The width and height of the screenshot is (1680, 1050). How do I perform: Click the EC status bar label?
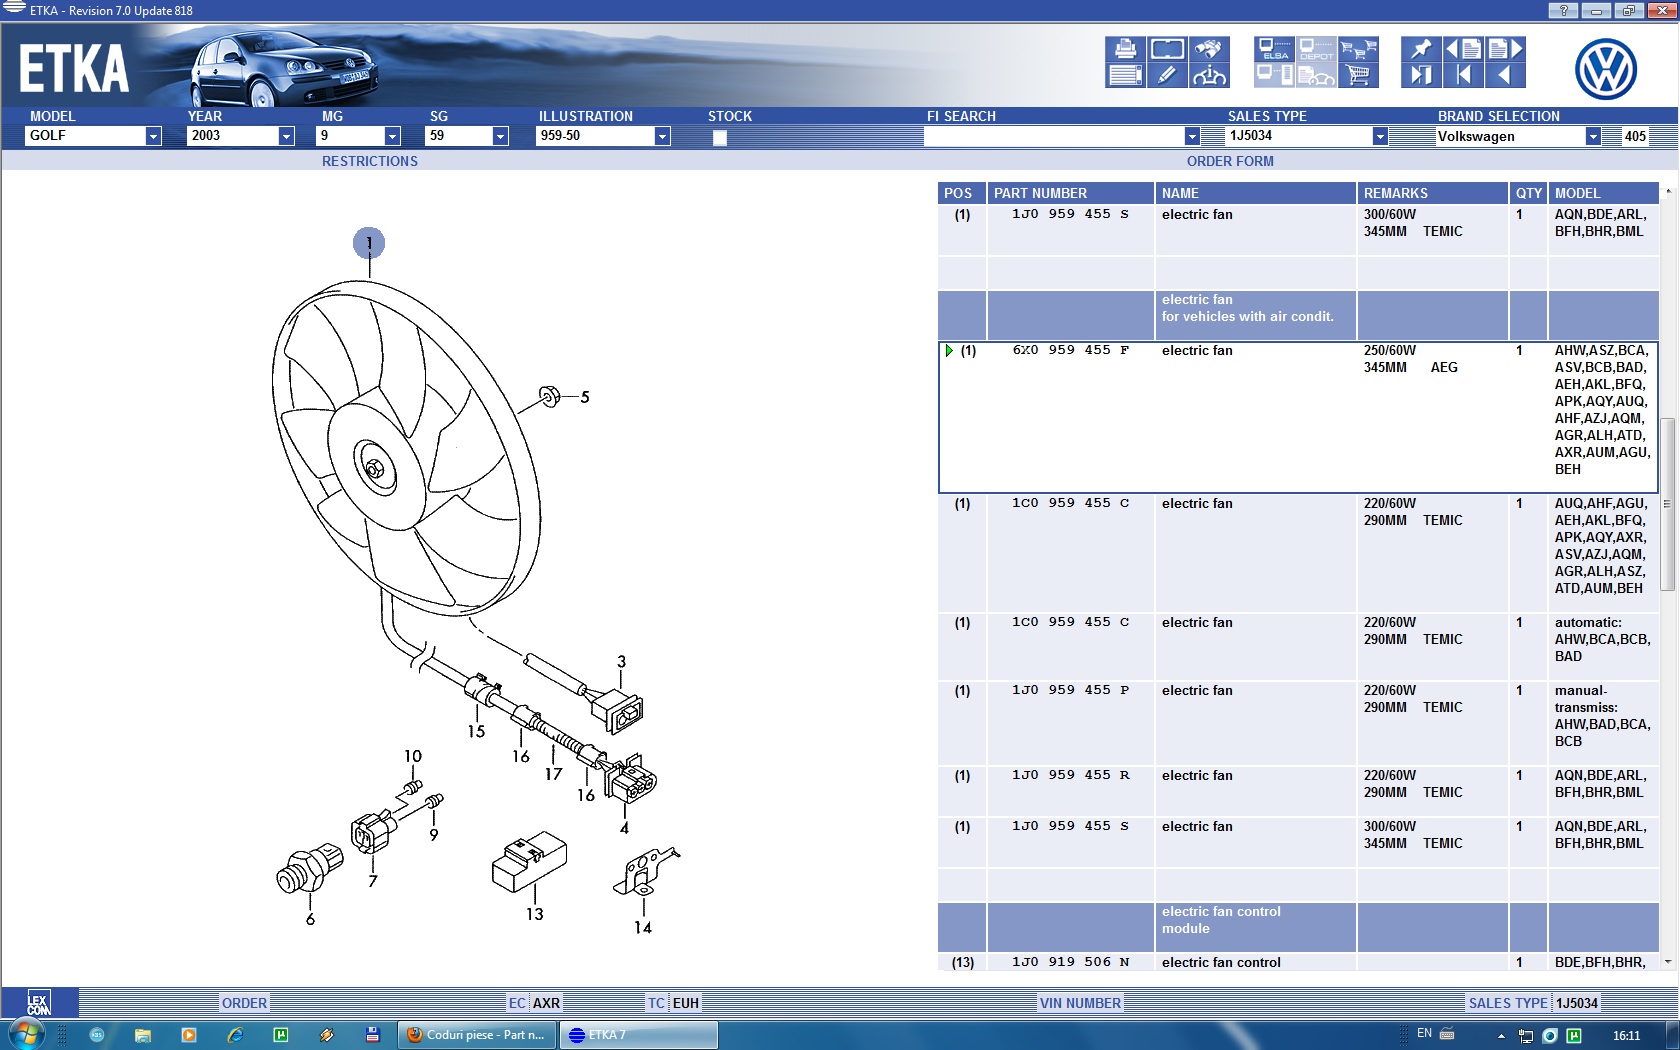click(x=517, y=1003)
